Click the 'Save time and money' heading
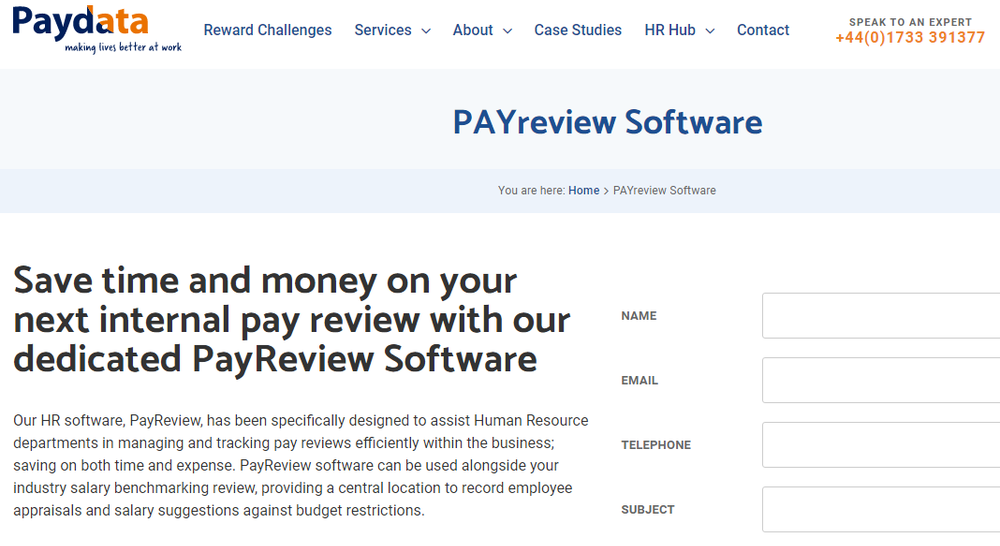The image size is (1000, 546). 291,320
